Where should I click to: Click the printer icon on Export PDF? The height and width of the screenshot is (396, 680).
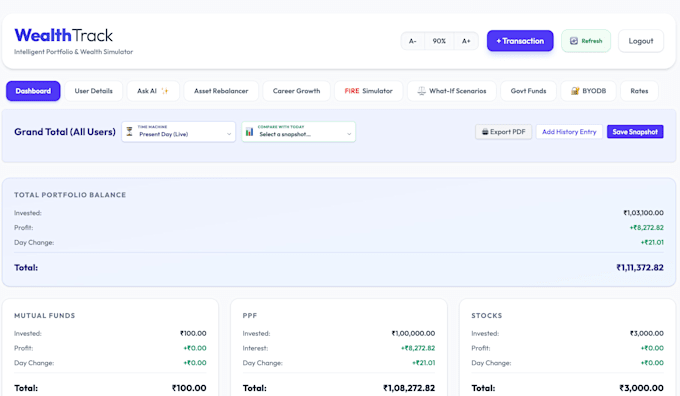click(485, 132)
